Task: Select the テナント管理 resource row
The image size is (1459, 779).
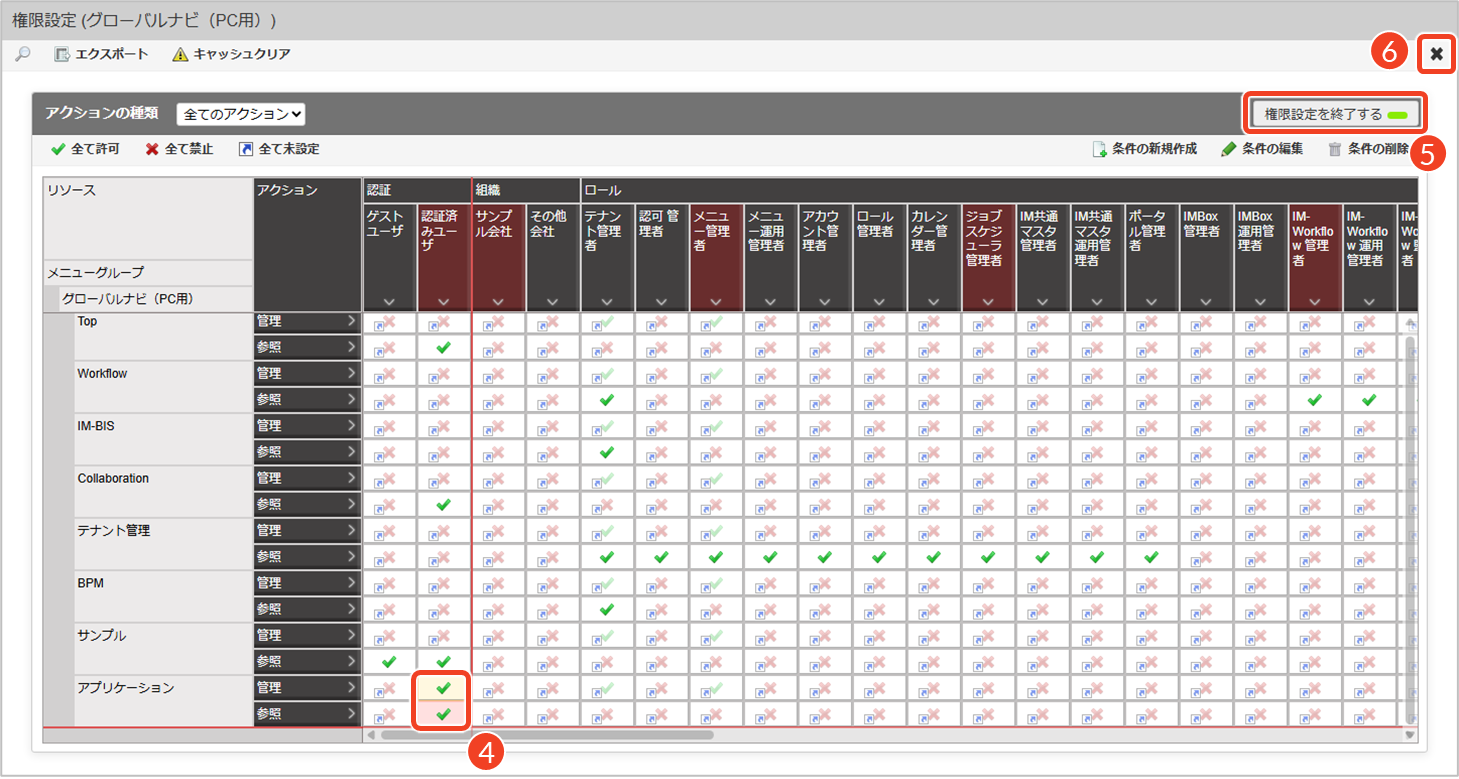Action: click(x=113, y=531)
